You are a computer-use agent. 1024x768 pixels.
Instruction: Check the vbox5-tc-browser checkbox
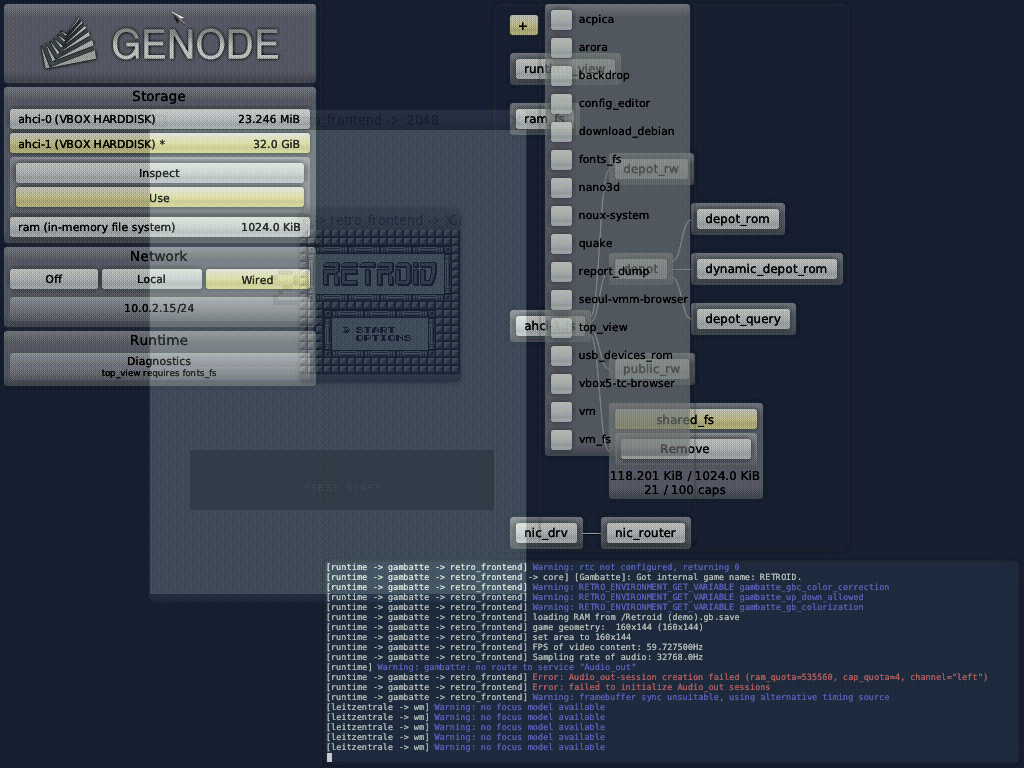(x=561, y=383)
